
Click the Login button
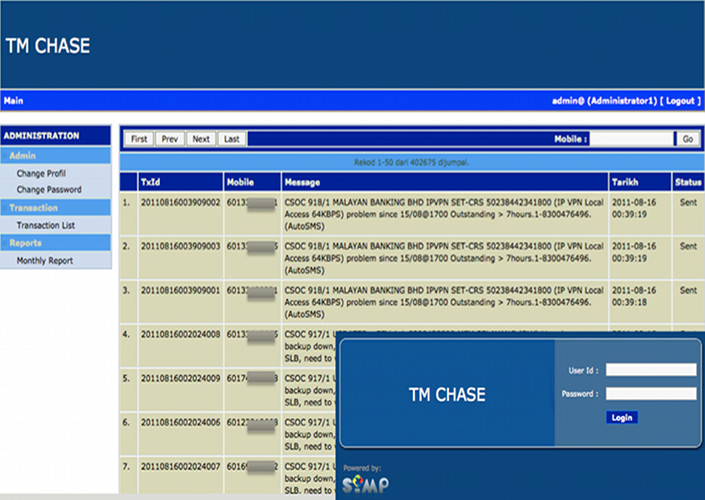622,418
